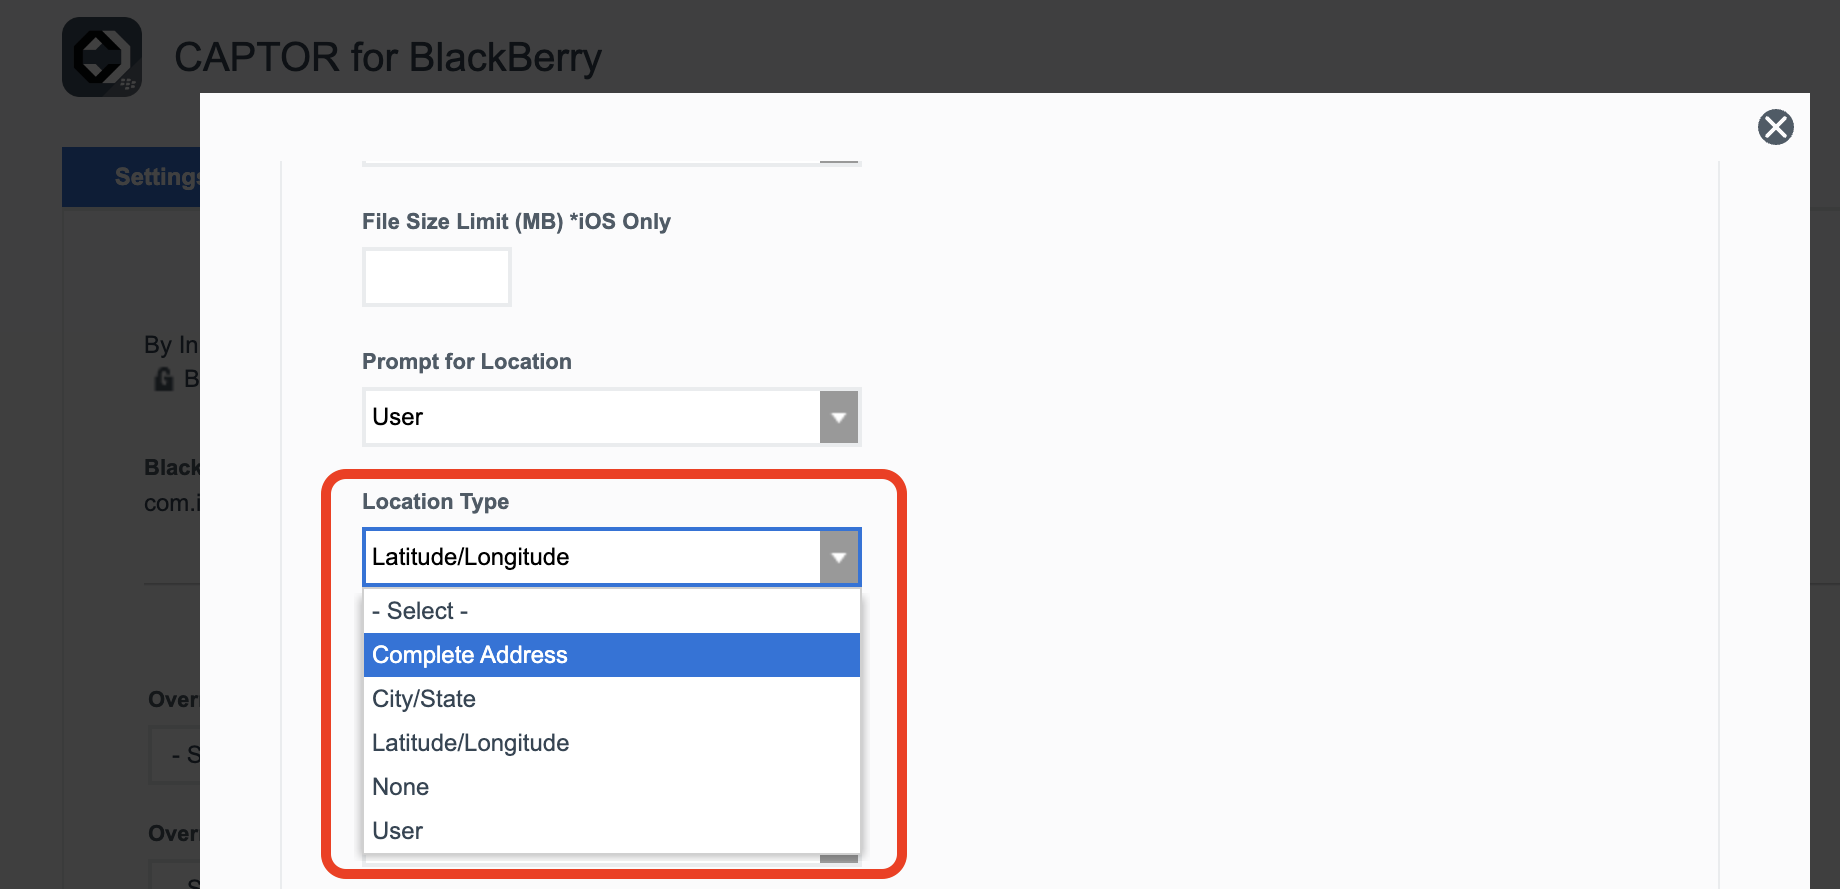Select Complete Address from the list
Screen dimensions: 1840x889
[611, 655]
